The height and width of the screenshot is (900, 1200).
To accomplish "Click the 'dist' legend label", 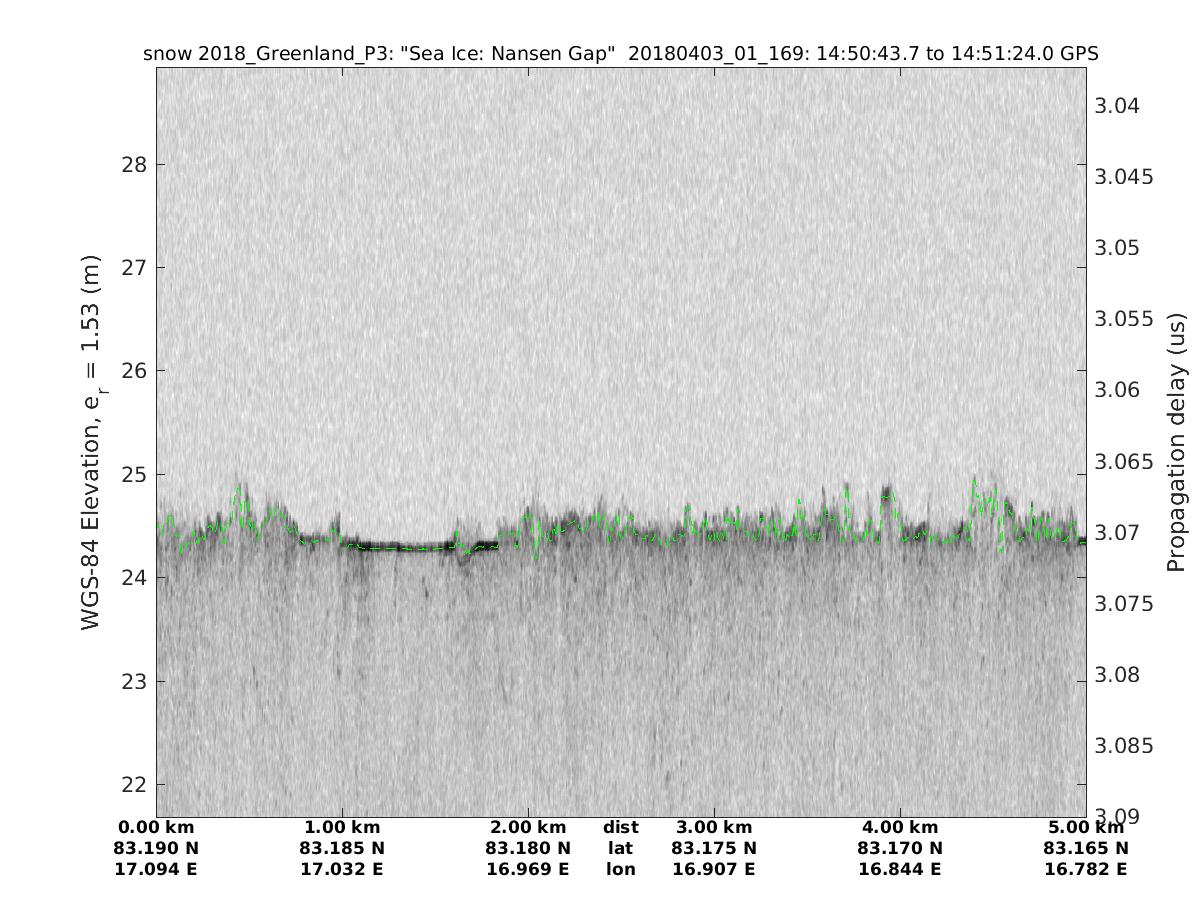I will 621,827.
